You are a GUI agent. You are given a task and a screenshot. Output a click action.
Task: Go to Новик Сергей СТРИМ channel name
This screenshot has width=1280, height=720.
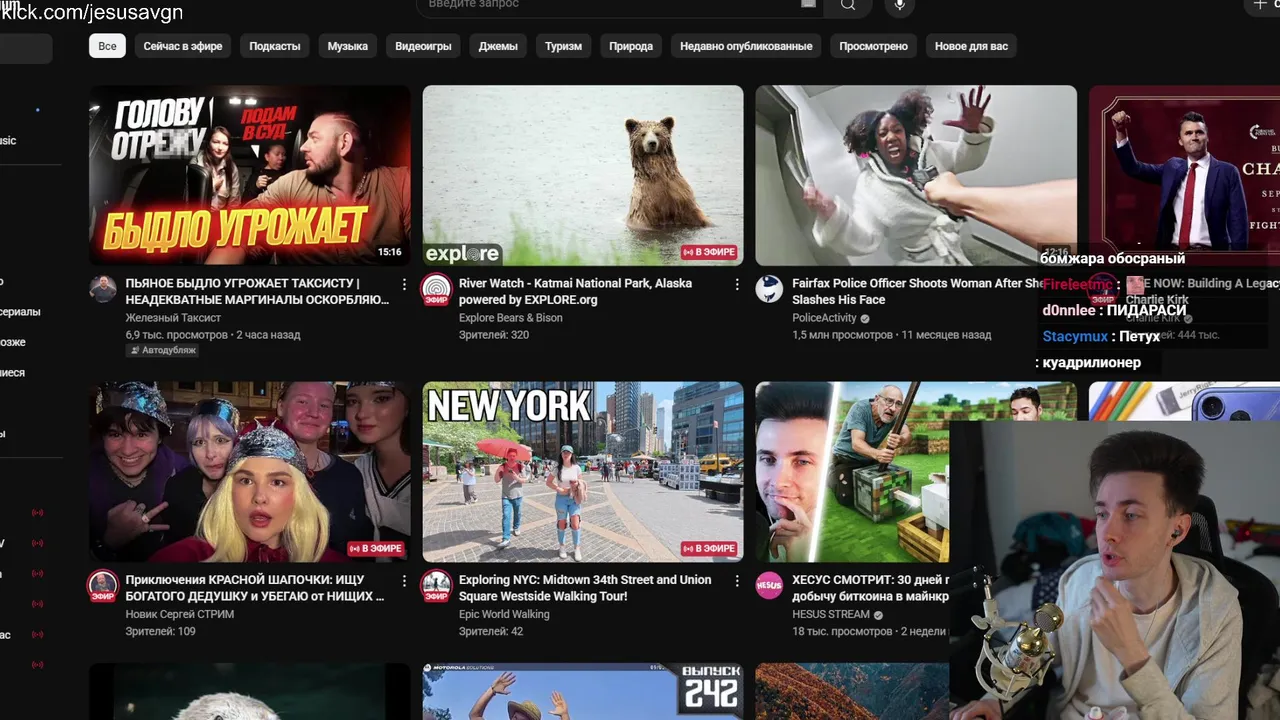[x=179, y=614]
